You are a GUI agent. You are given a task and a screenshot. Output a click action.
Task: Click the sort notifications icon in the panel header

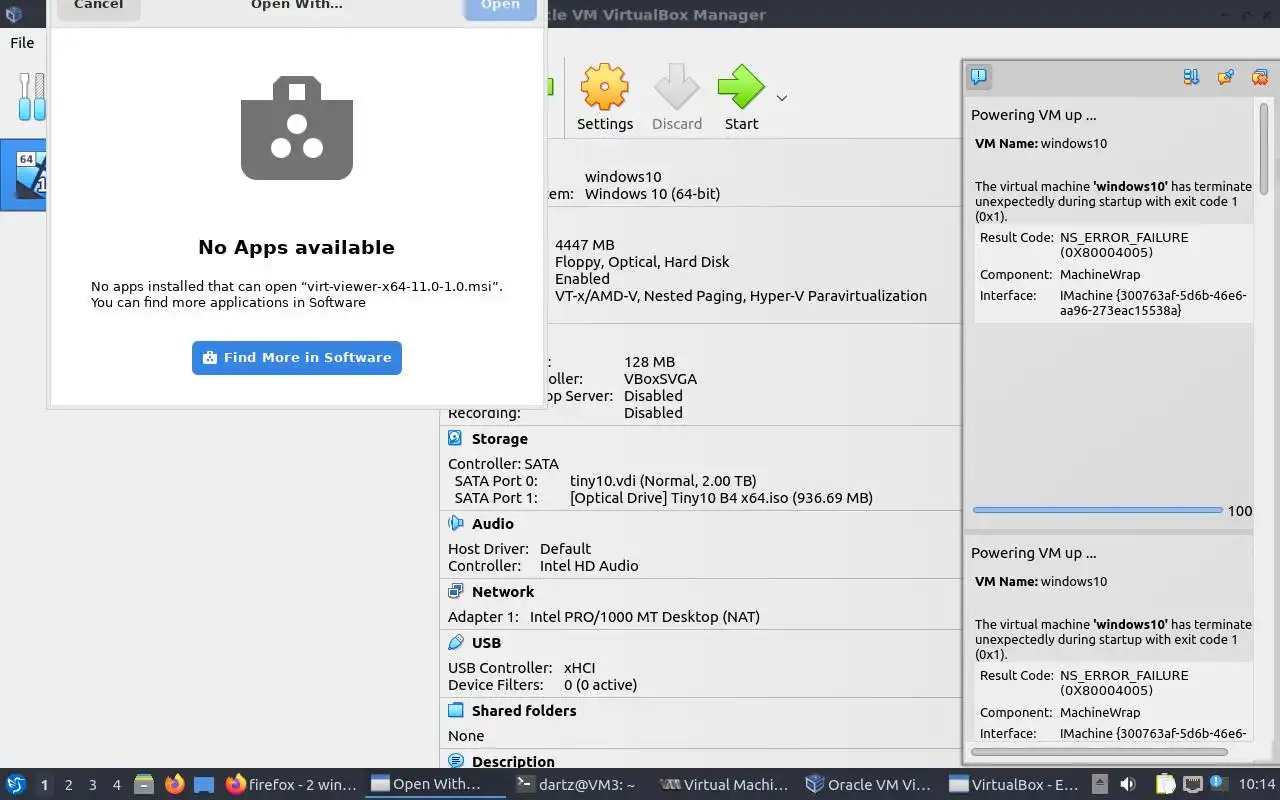coord(1191,76)
